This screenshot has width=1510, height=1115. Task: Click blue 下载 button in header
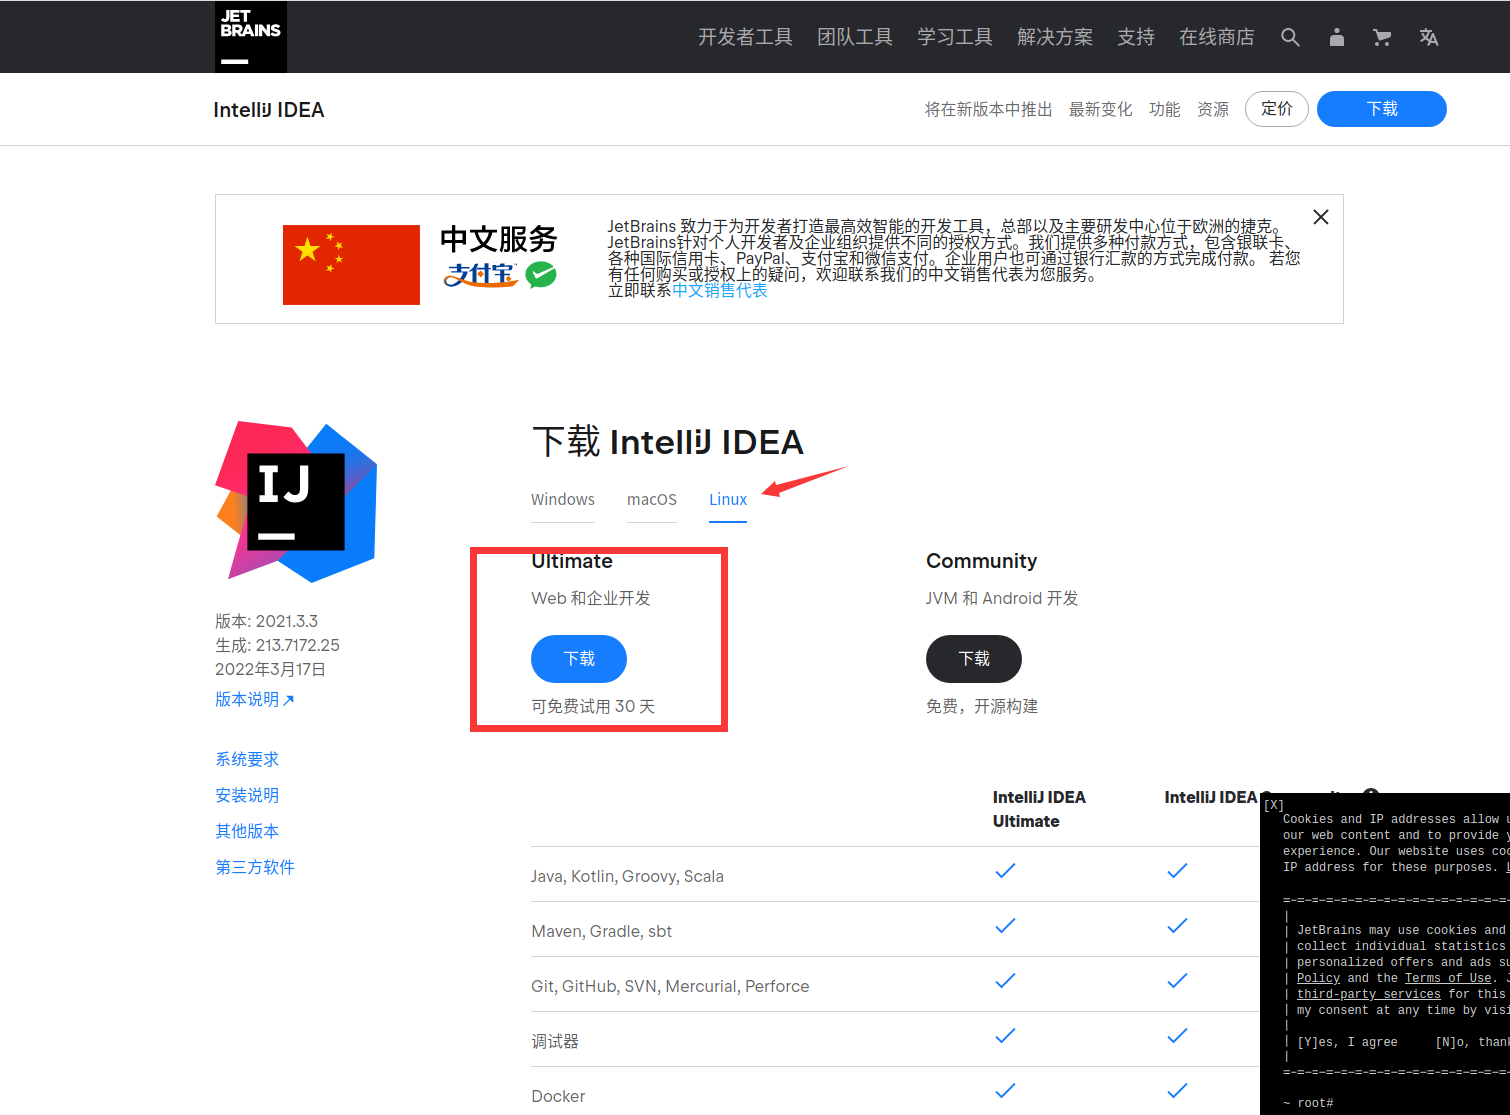pyautogui.click(x=1382, y=109)
